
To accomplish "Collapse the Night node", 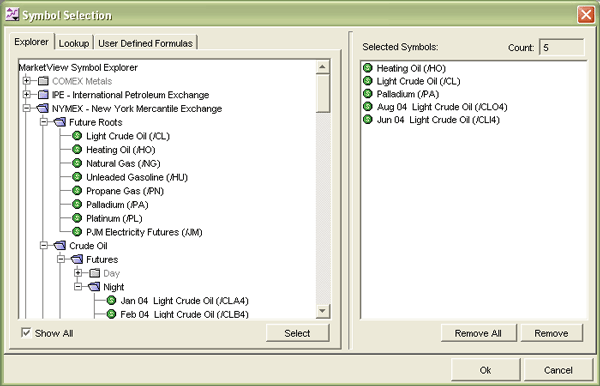I will pyautogui.click(x=78, y=287).
